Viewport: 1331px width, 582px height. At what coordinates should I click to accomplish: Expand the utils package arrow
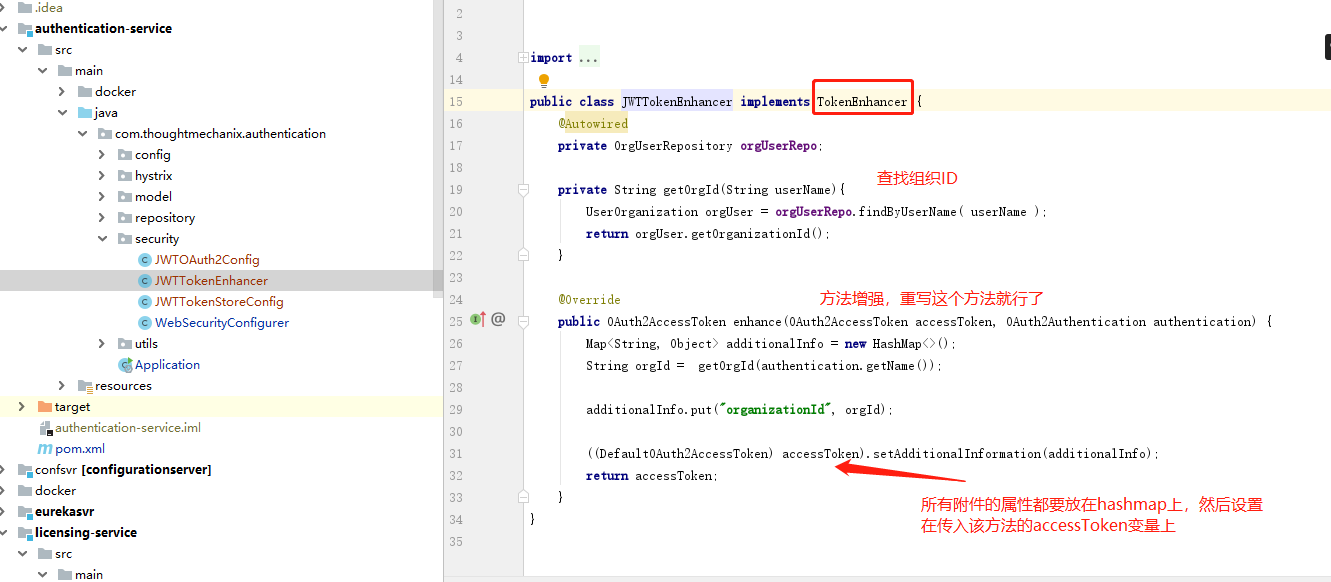(102, 344)
